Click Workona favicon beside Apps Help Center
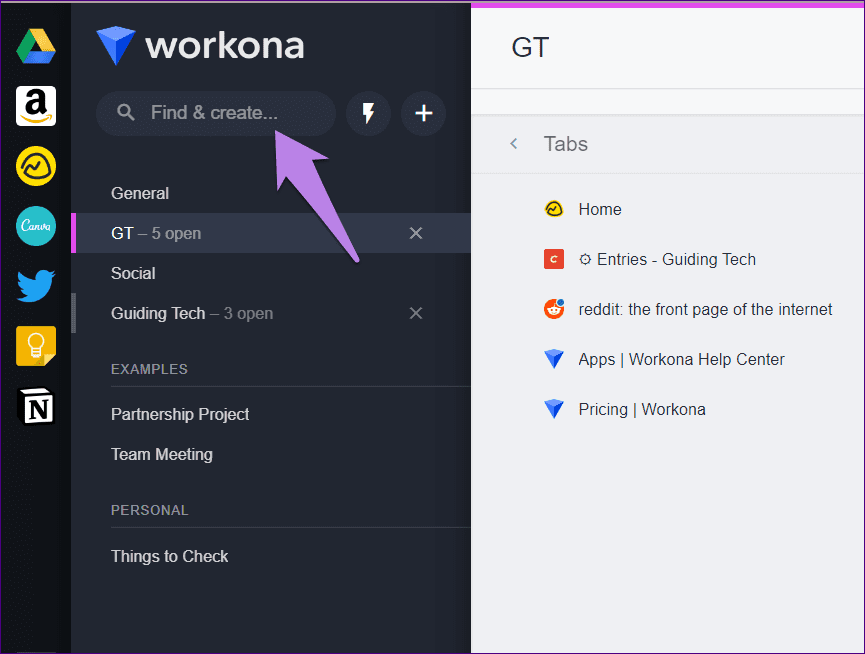Viewport: 865px width, 654px height. 554,359
